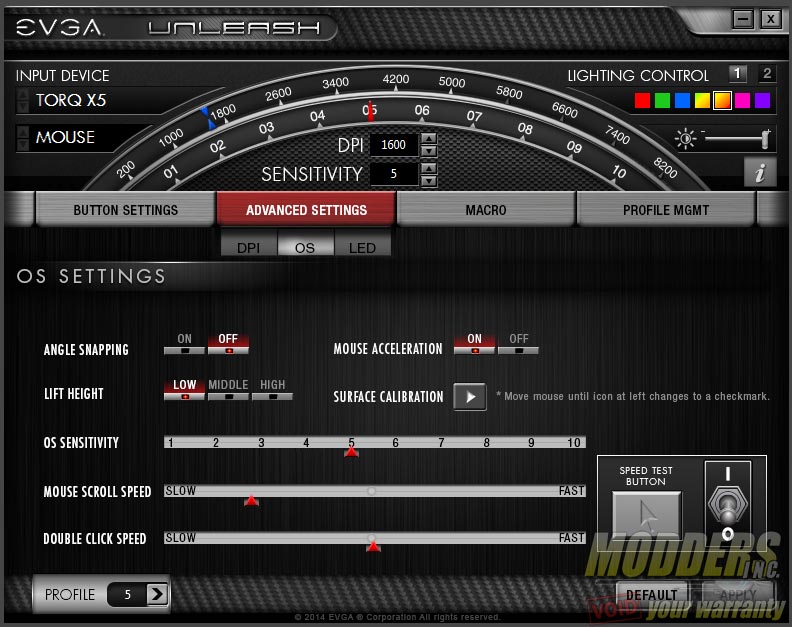Click the speed test cursor button
This screenshot has height=627, width=792.
[x=647, y=516]
